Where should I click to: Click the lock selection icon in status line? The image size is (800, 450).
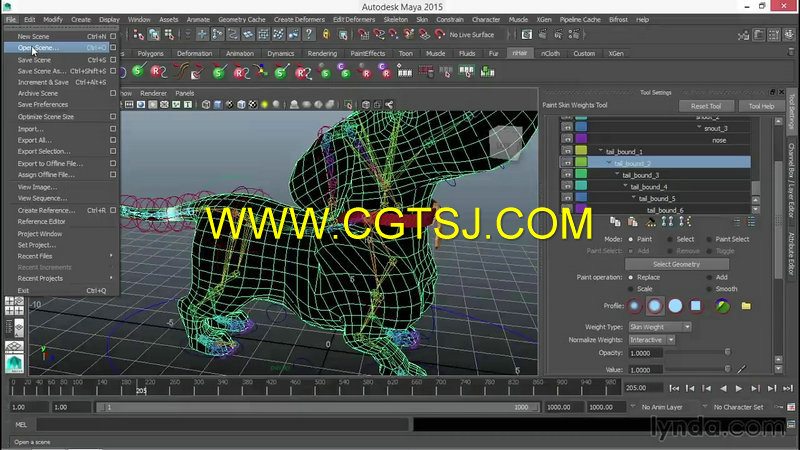tap(326, 35)
